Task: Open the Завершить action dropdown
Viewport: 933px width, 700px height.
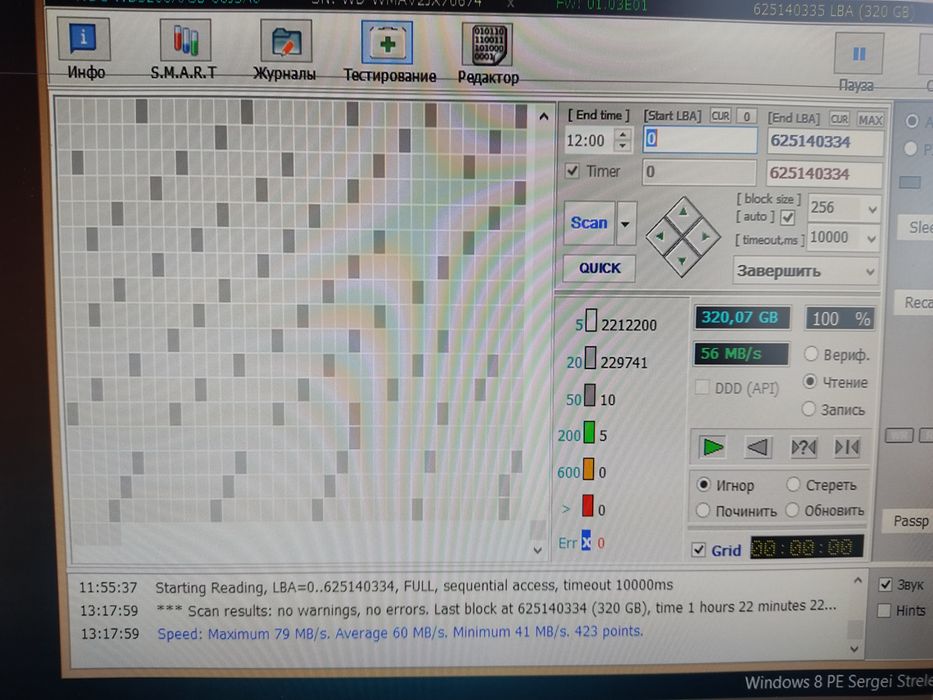Action: [x=805, y=271]
